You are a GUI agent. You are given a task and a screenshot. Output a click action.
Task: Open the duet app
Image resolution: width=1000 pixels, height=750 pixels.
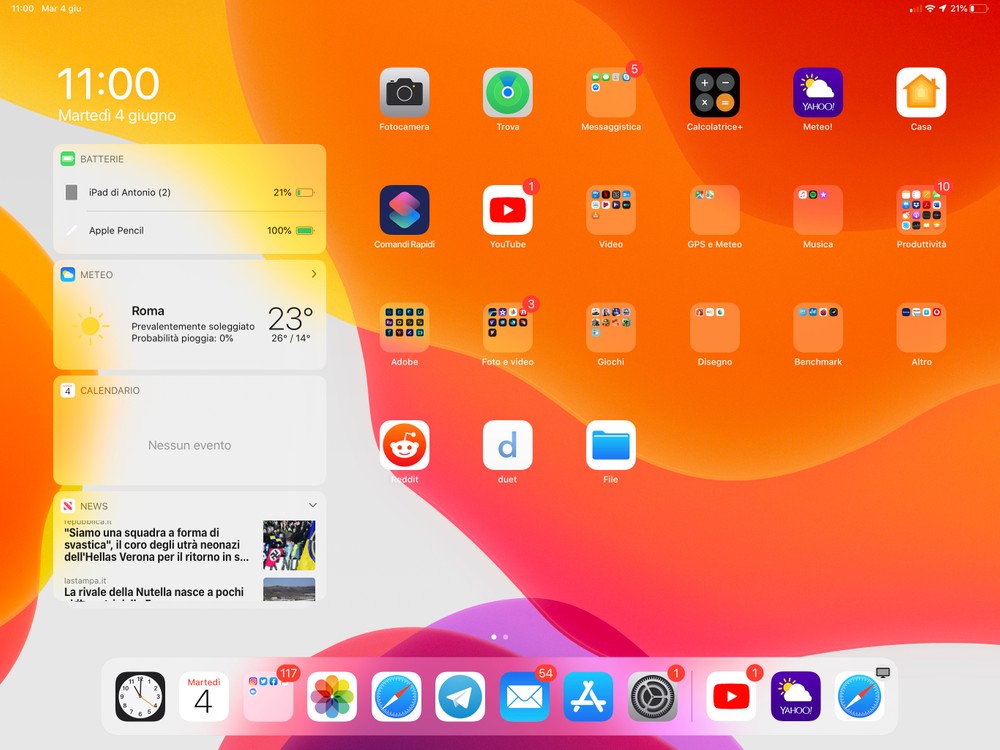(x=508, y=445)
